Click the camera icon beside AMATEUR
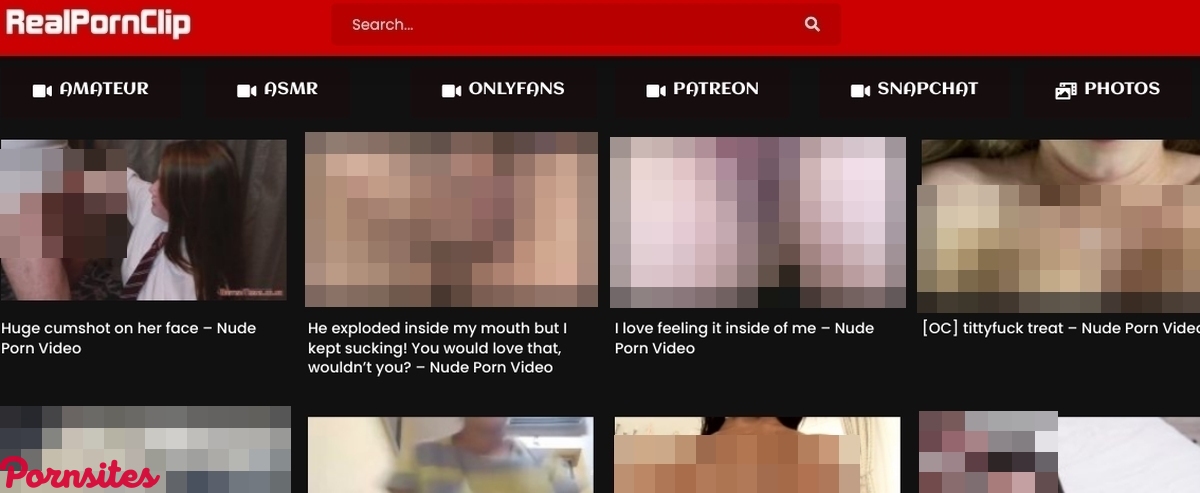 (x=42, y=91)
